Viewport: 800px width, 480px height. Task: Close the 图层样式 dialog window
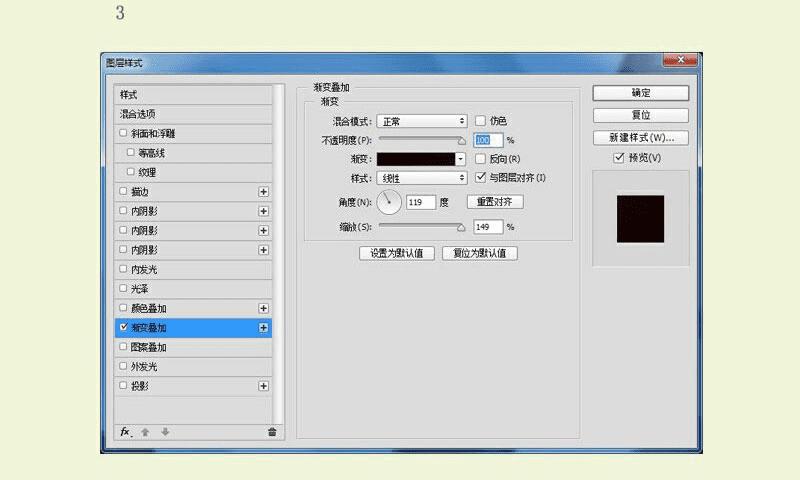pyautogui.click(x=680, y=60)
